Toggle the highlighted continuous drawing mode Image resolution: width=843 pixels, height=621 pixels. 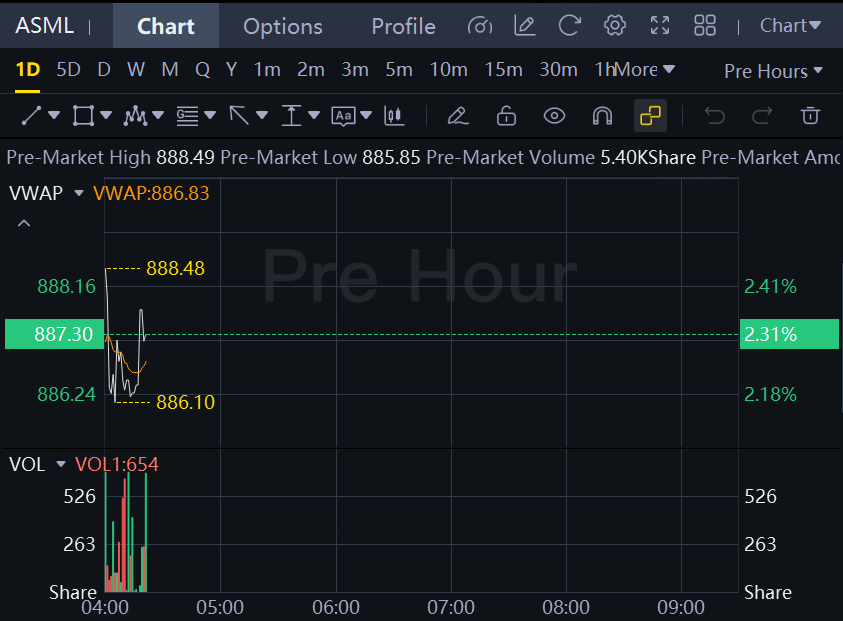(651, 116)
